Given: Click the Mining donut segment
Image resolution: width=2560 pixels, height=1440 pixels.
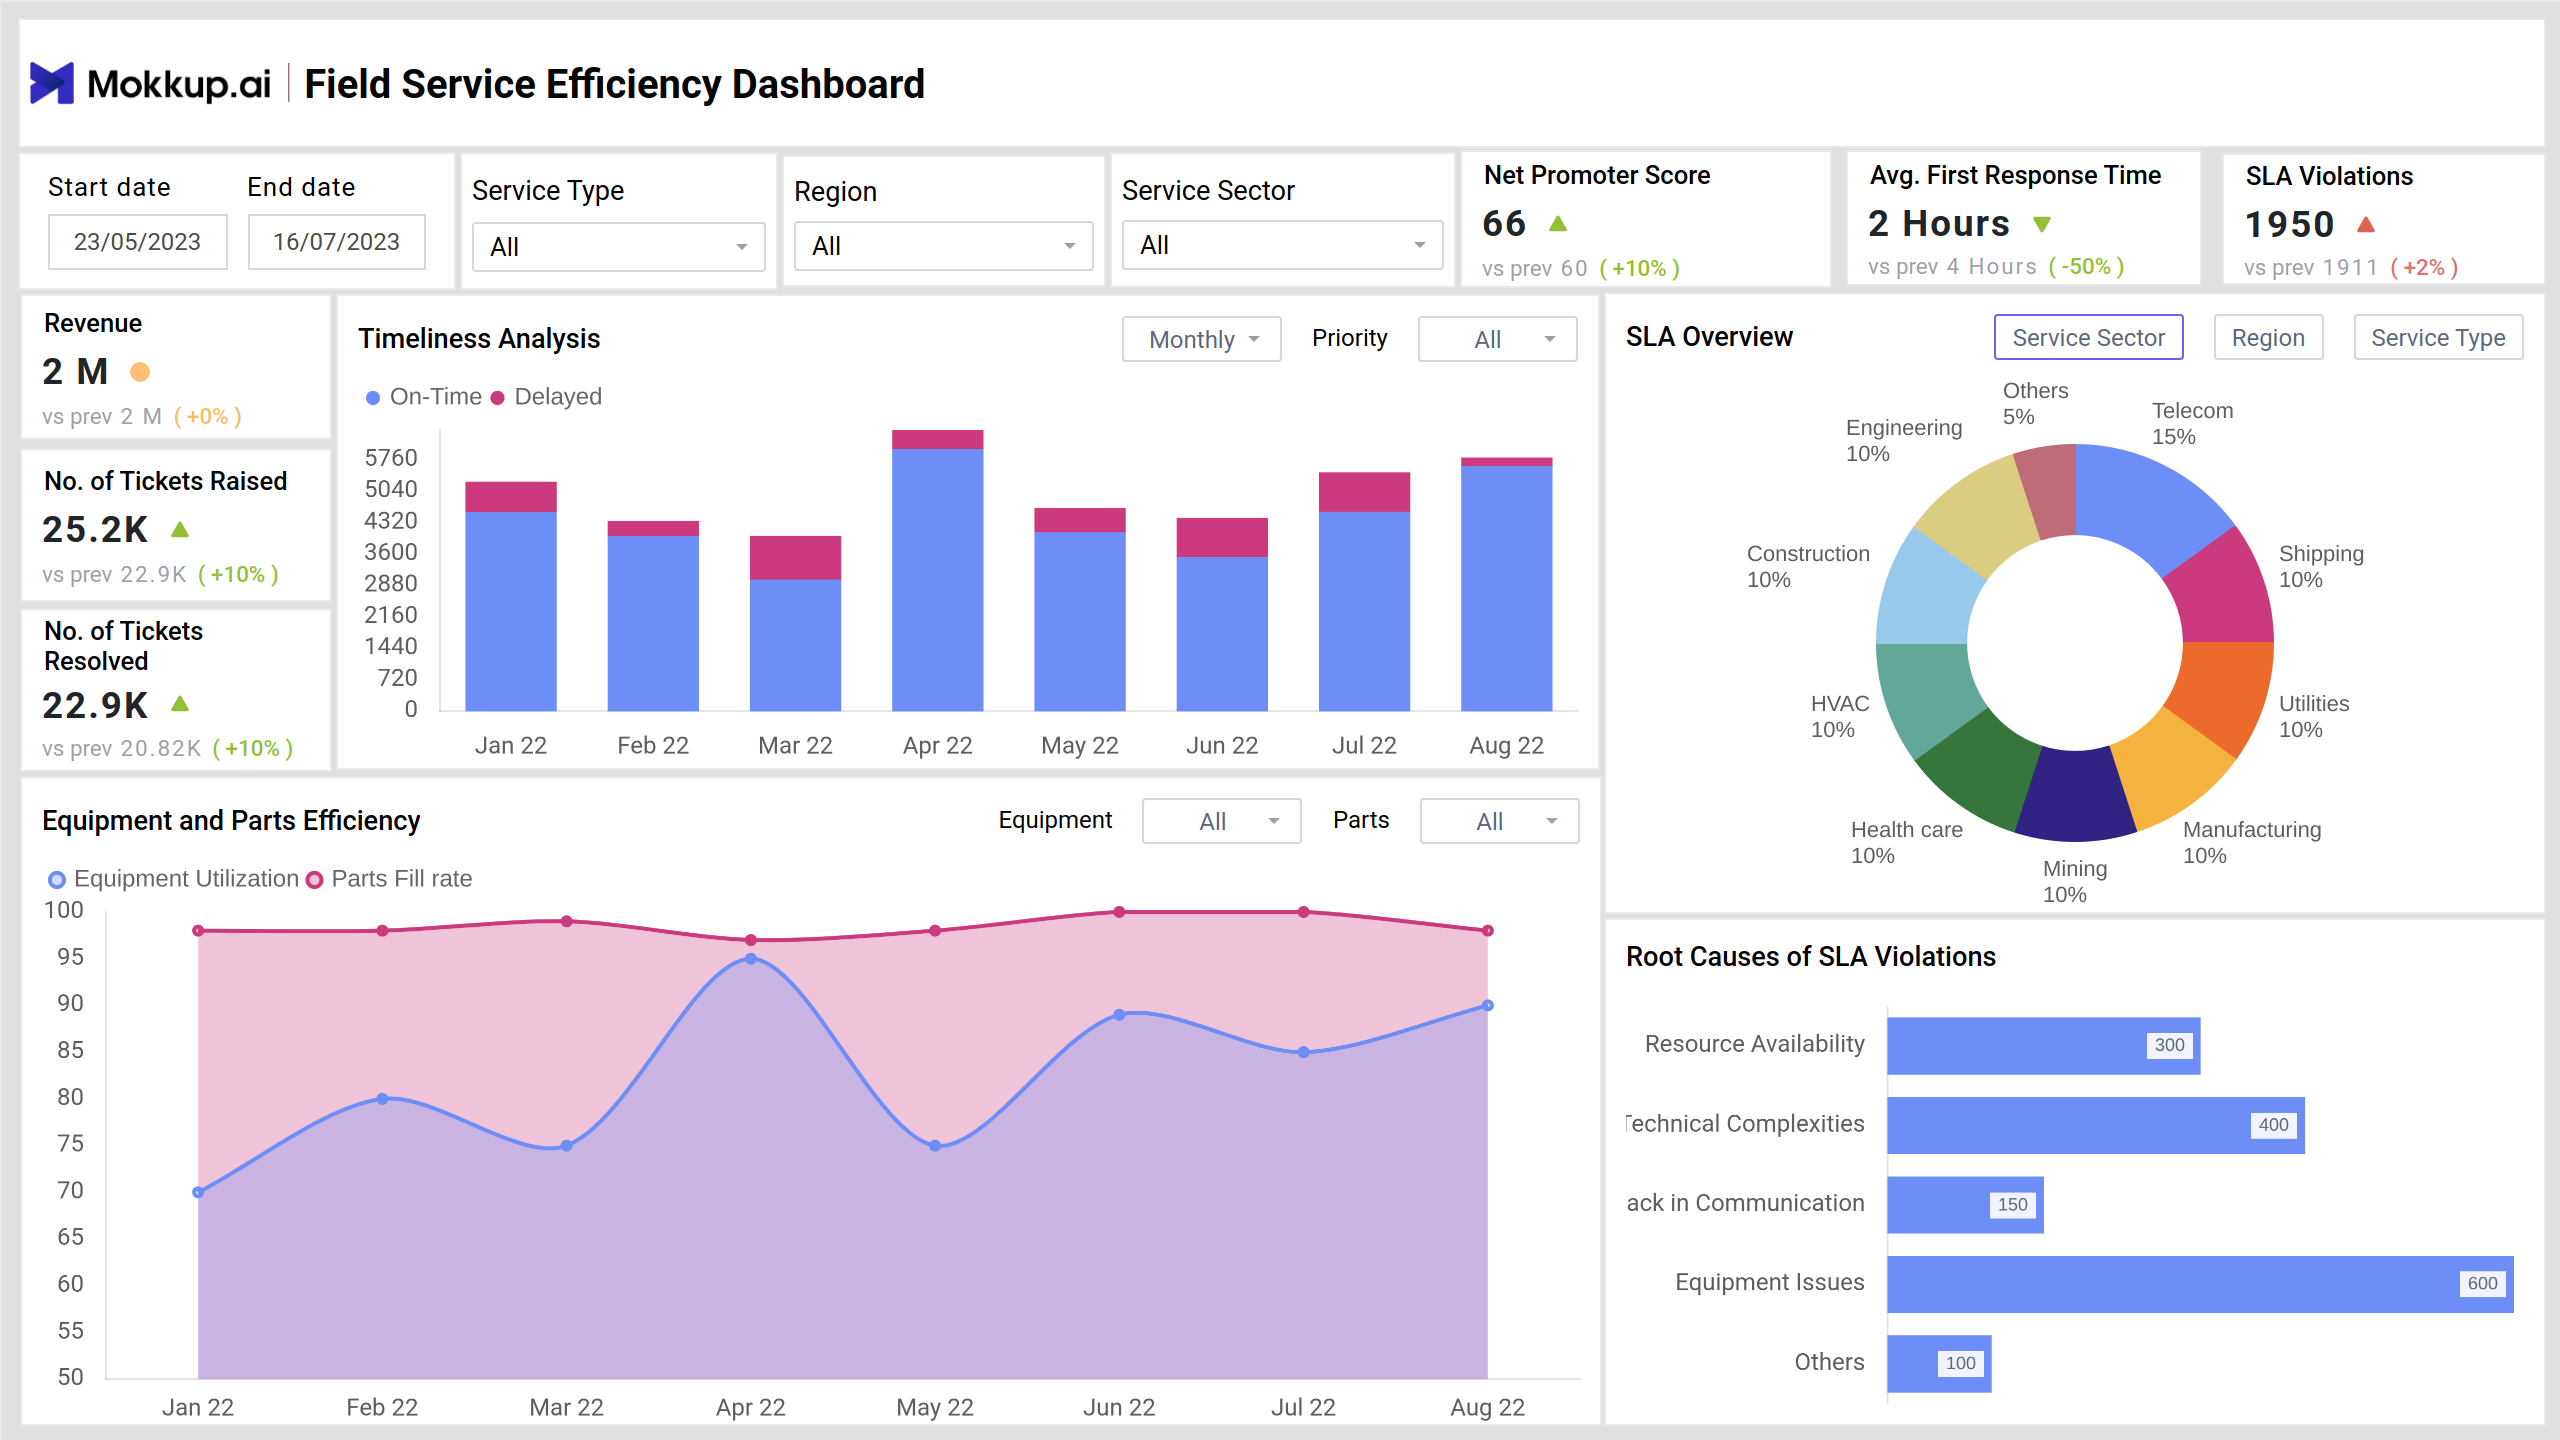Looking at the screenshot, I should pyautogui.click(x=2075, y=797).
